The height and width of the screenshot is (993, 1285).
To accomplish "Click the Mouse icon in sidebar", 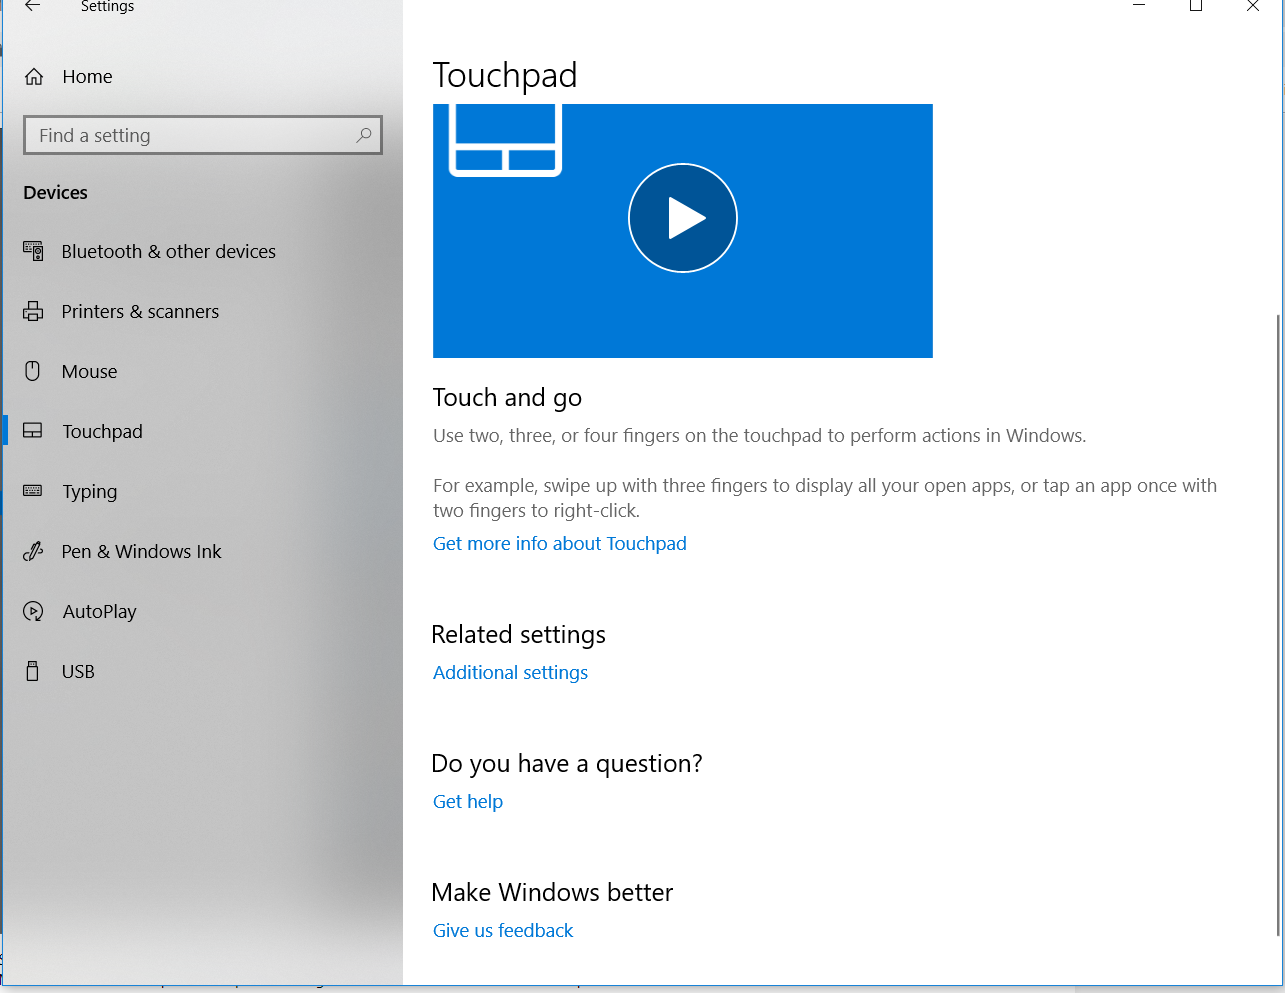I will tap(33, 371).
